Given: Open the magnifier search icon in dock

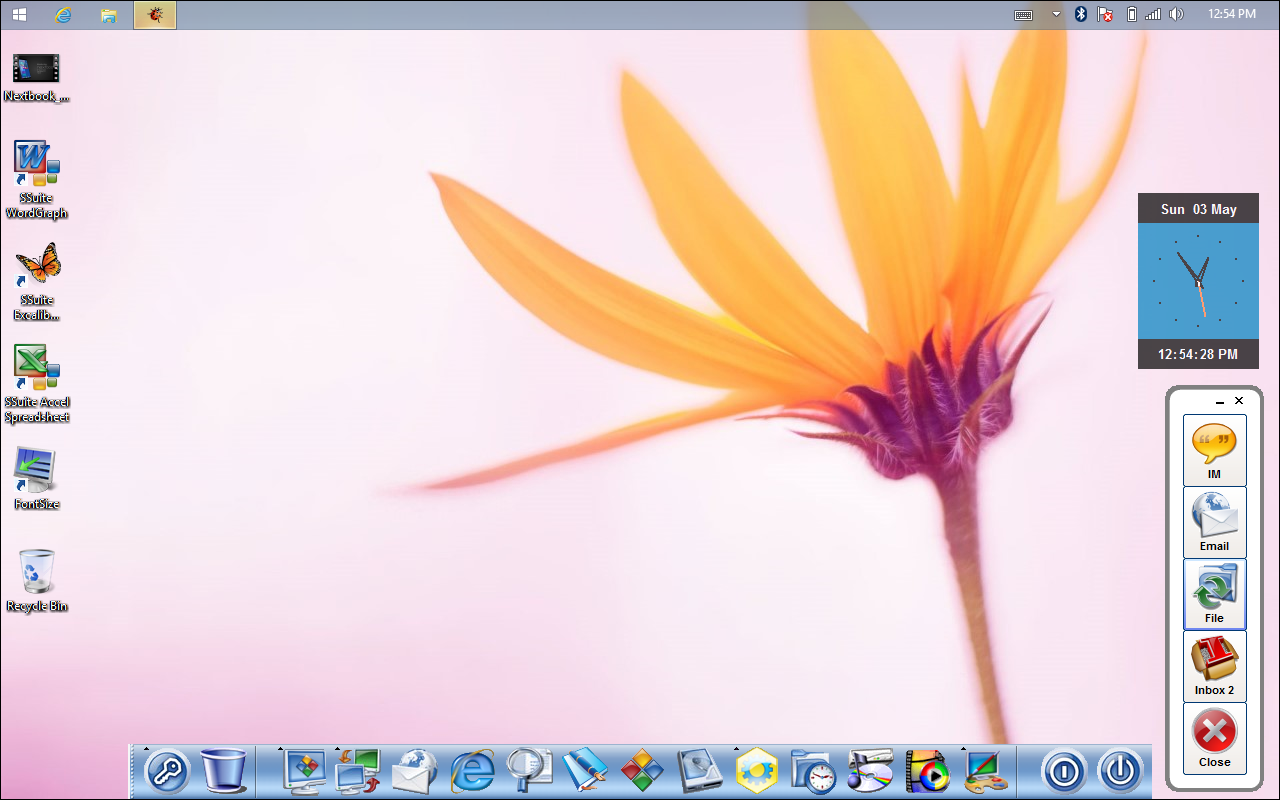Looking at the screenshot, I should 528,771.
